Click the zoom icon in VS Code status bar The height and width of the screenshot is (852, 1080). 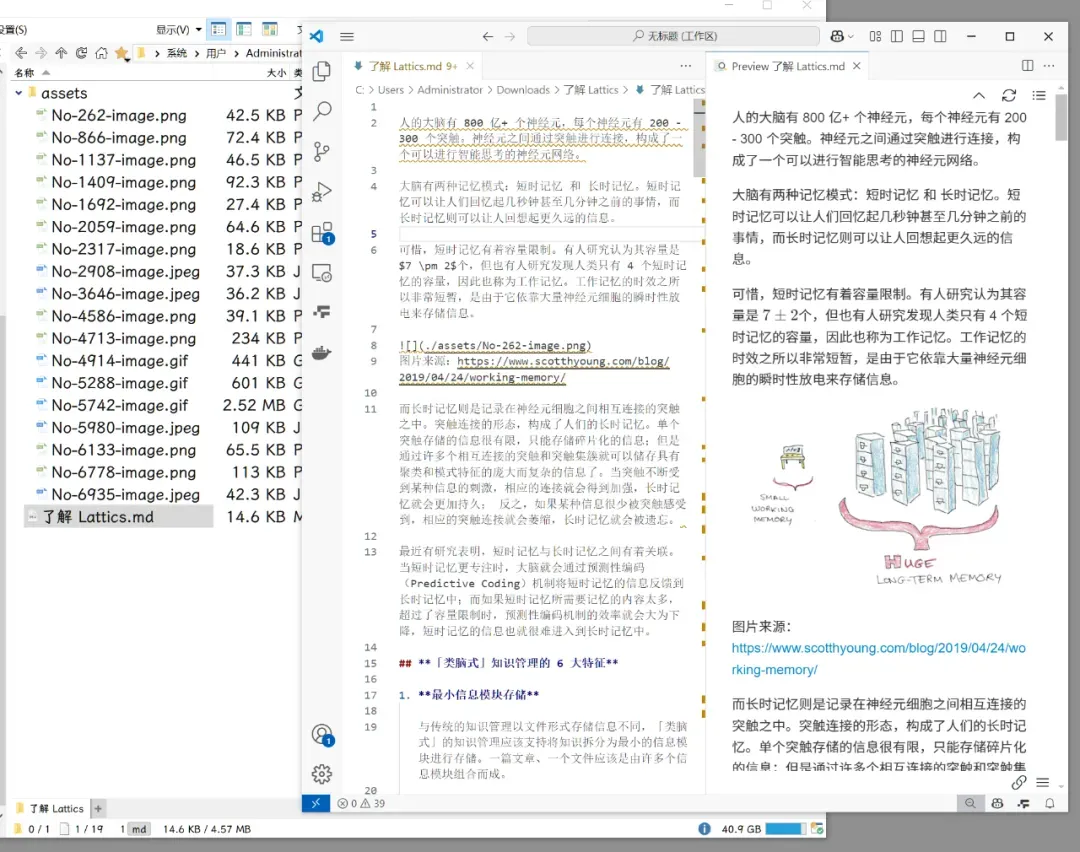tap(970, 803)
